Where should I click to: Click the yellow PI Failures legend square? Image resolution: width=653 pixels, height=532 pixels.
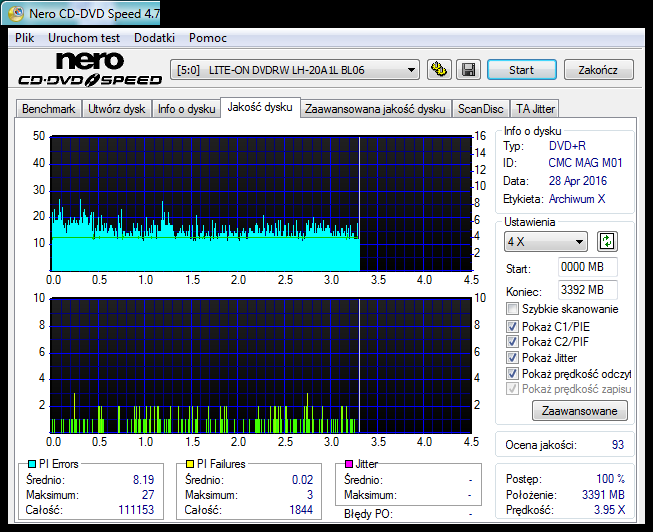coord(189,464)
